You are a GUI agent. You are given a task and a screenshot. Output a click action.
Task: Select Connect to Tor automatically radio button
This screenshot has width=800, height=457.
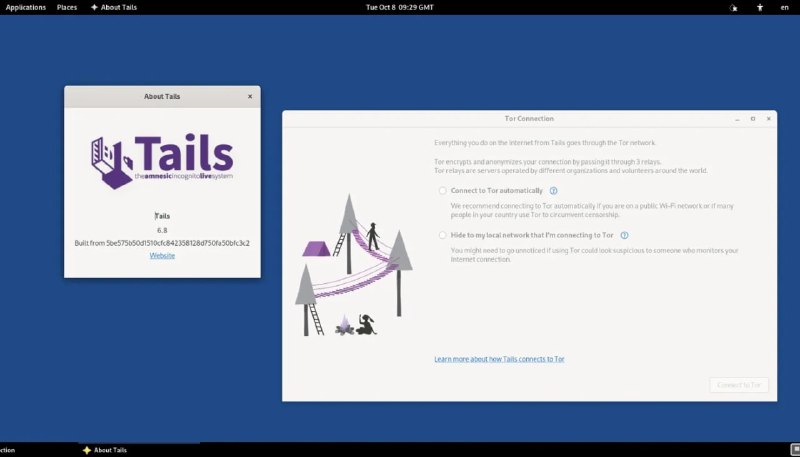click(442, 191)
